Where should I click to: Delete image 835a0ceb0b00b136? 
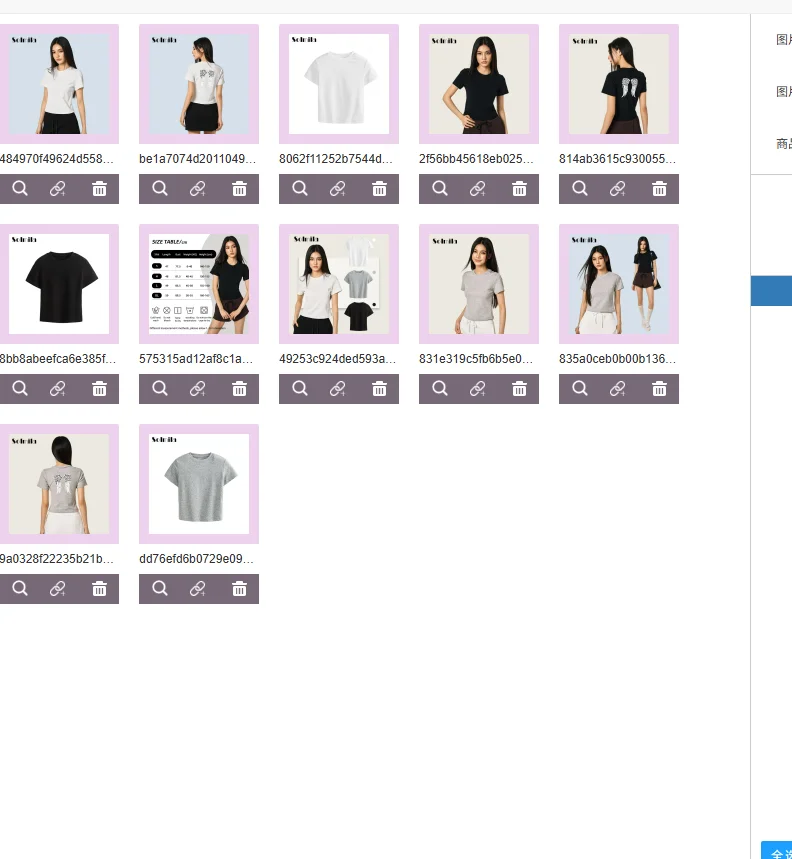[659, 389]
